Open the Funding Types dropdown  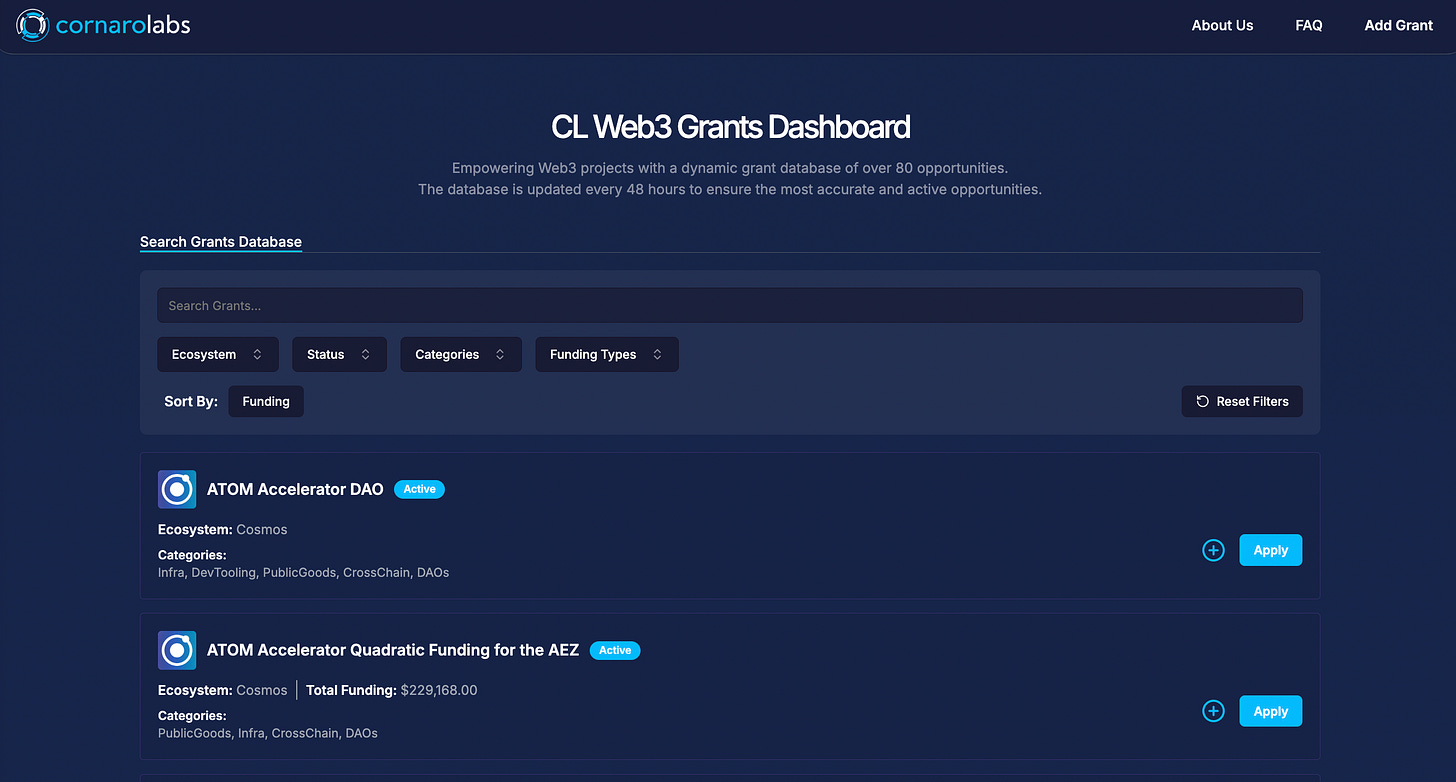coord(607,354)
